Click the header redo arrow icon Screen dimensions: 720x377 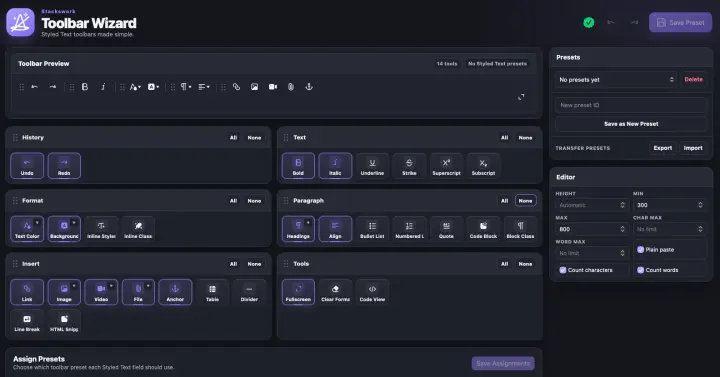click(634, 23)
